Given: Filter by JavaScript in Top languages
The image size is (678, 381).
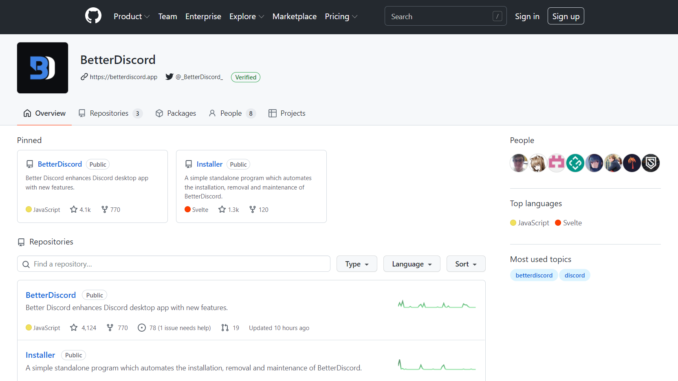Looking at the screenshot, I should coord(529,223).
